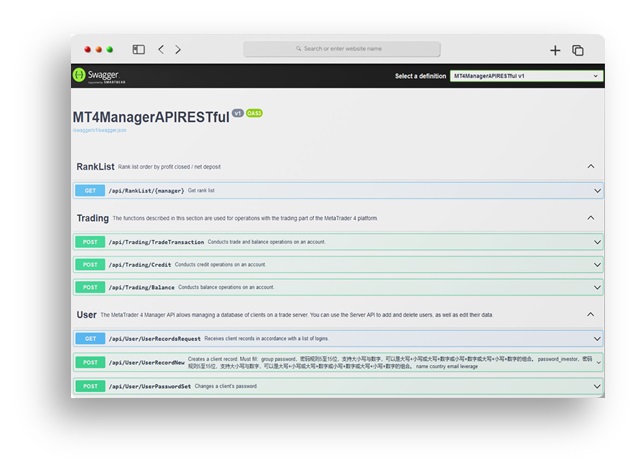Screen dimensions: 639x469
Task: Click path /api/Trading/Balance
Action: coord(141,287)
